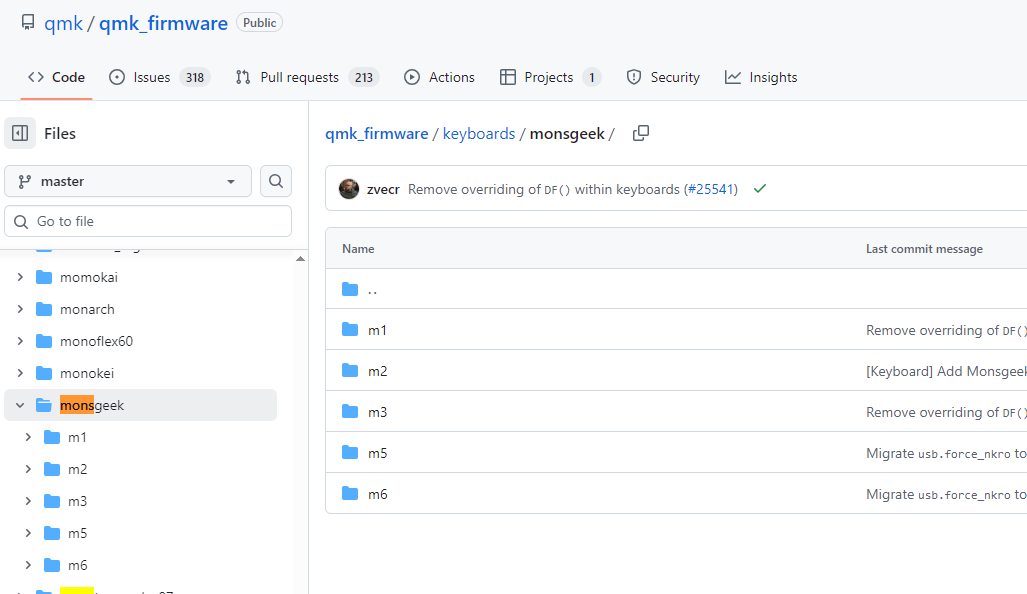Open pull request #25541 link
The height and width of the screenshot is (594, 1027).
click(x=710, y=189)
